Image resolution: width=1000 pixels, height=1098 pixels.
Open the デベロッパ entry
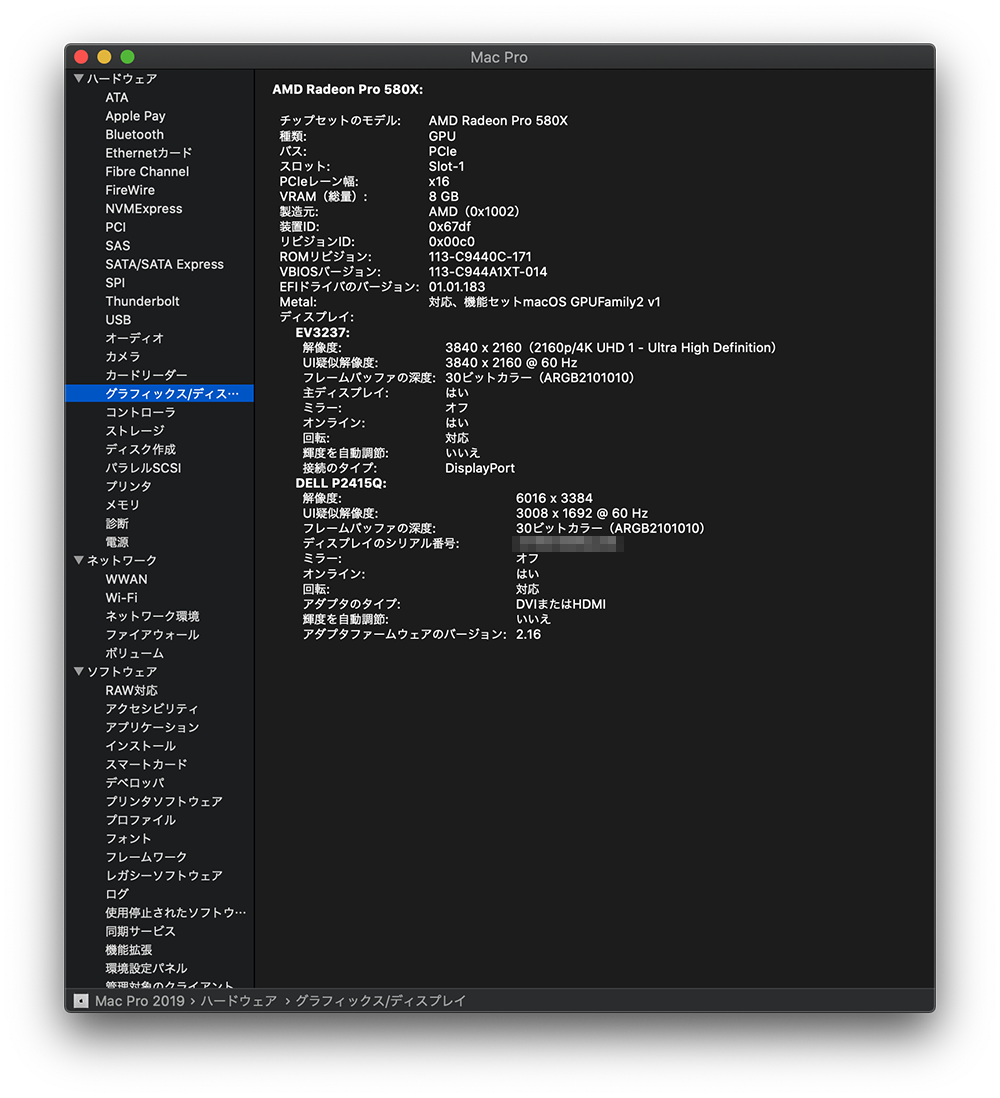[134, 783]
